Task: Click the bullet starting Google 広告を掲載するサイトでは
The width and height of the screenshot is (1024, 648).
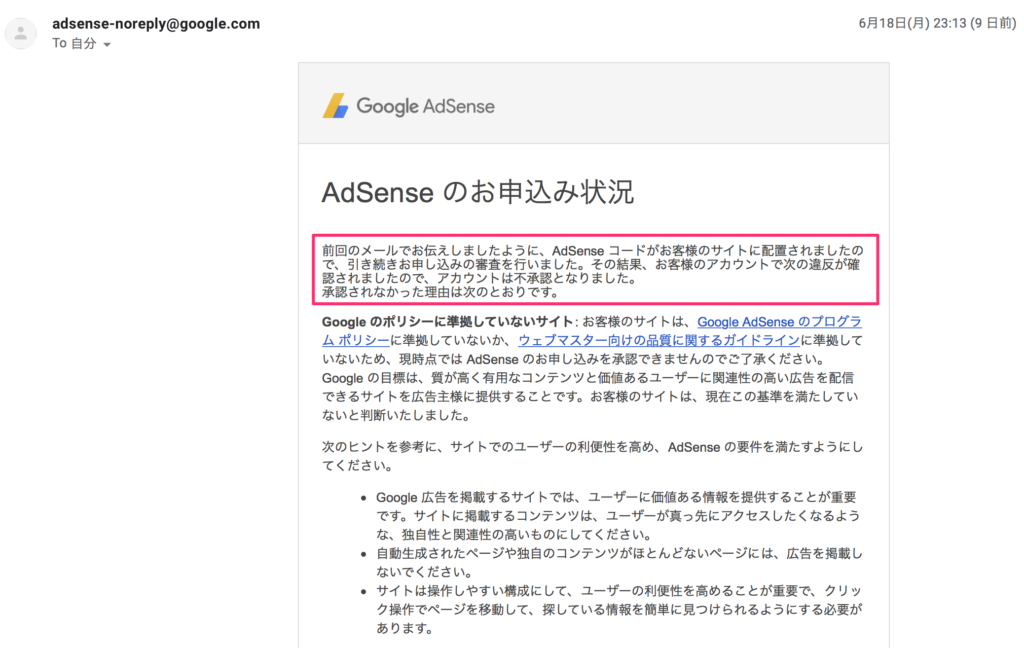Action: tap(619, 516)
